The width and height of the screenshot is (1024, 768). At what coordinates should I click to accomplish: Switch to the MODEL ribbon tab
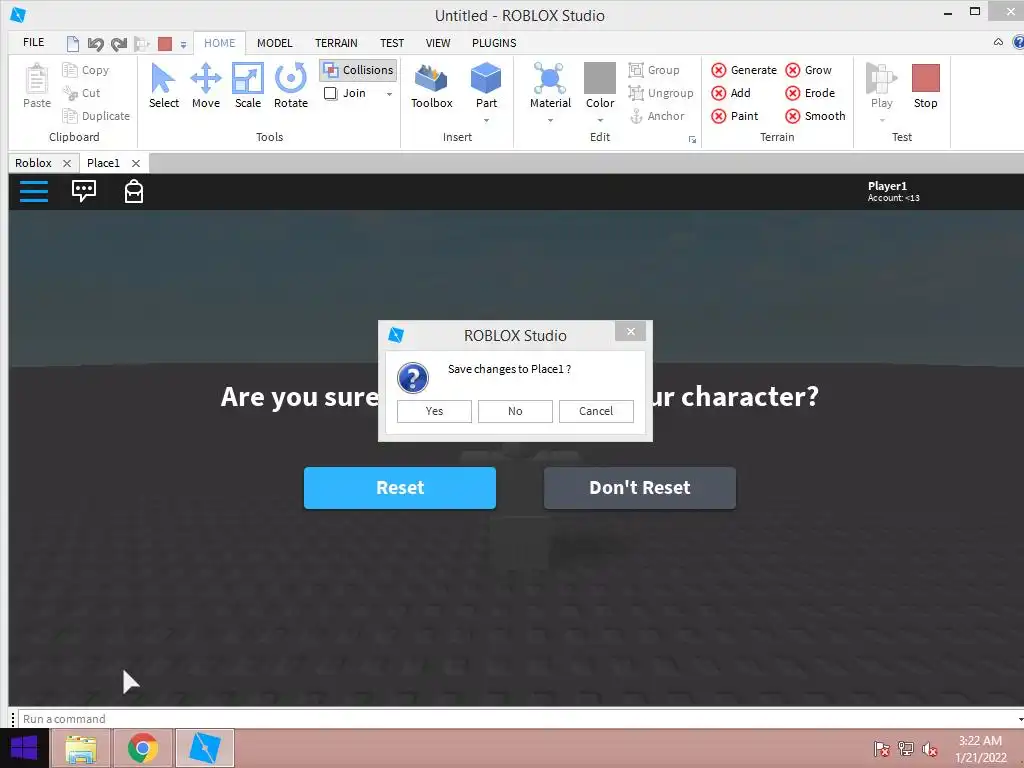(x=274, y=43)
